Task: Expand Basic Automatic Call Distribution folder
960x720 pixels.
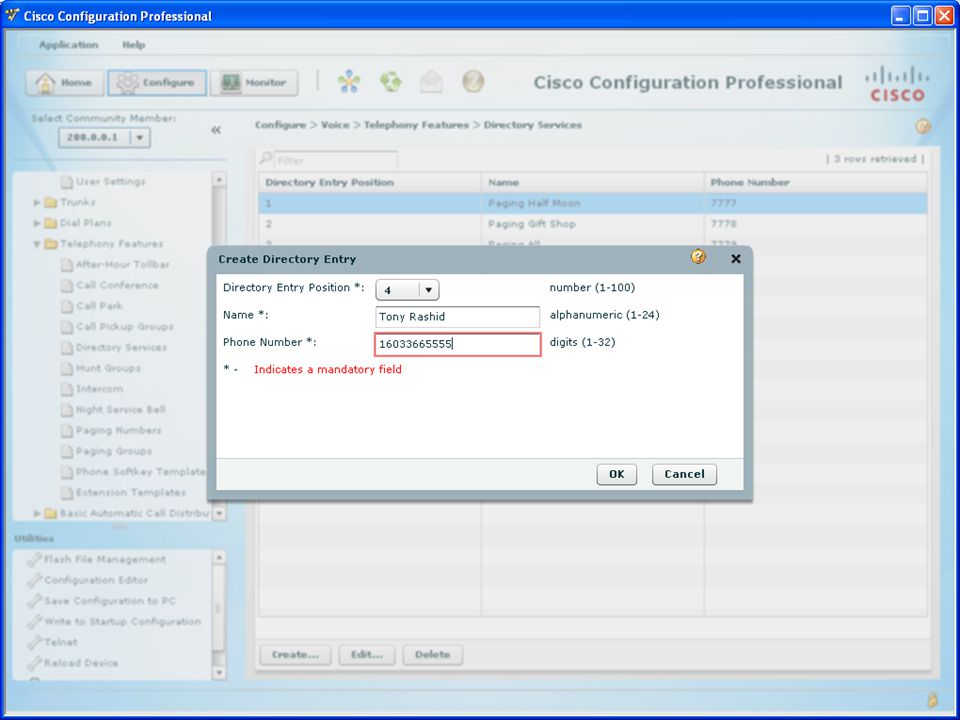Action: click(x=37, y=514)
